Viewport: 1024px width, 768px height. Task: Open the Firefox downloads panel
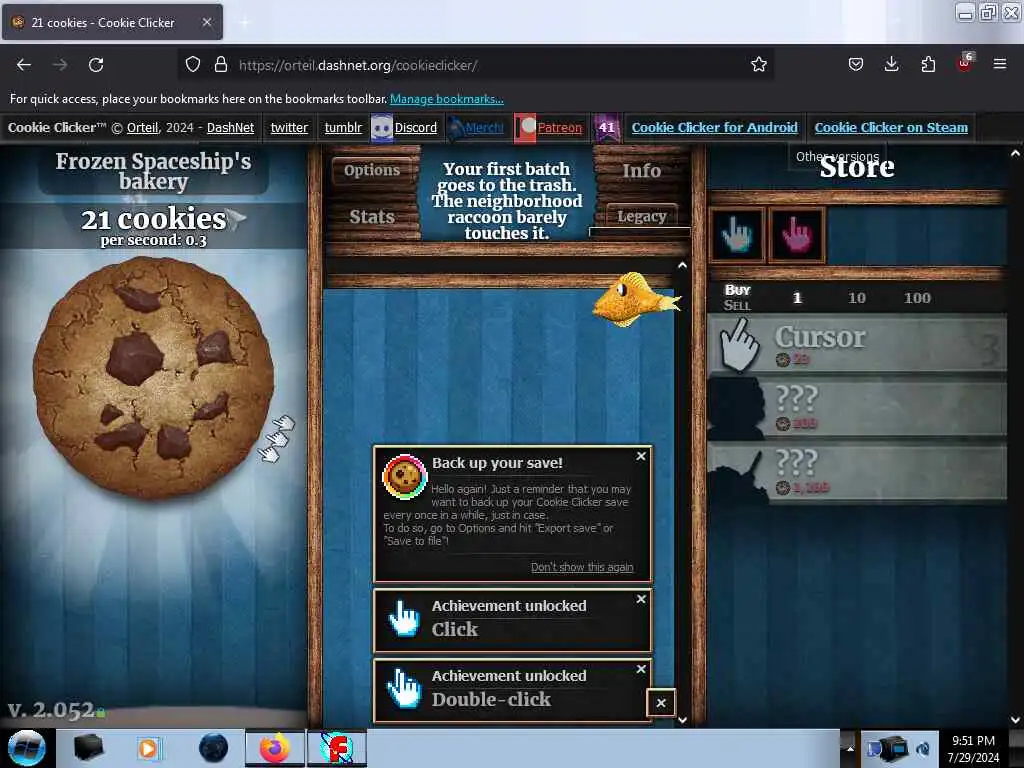point(891,65)
